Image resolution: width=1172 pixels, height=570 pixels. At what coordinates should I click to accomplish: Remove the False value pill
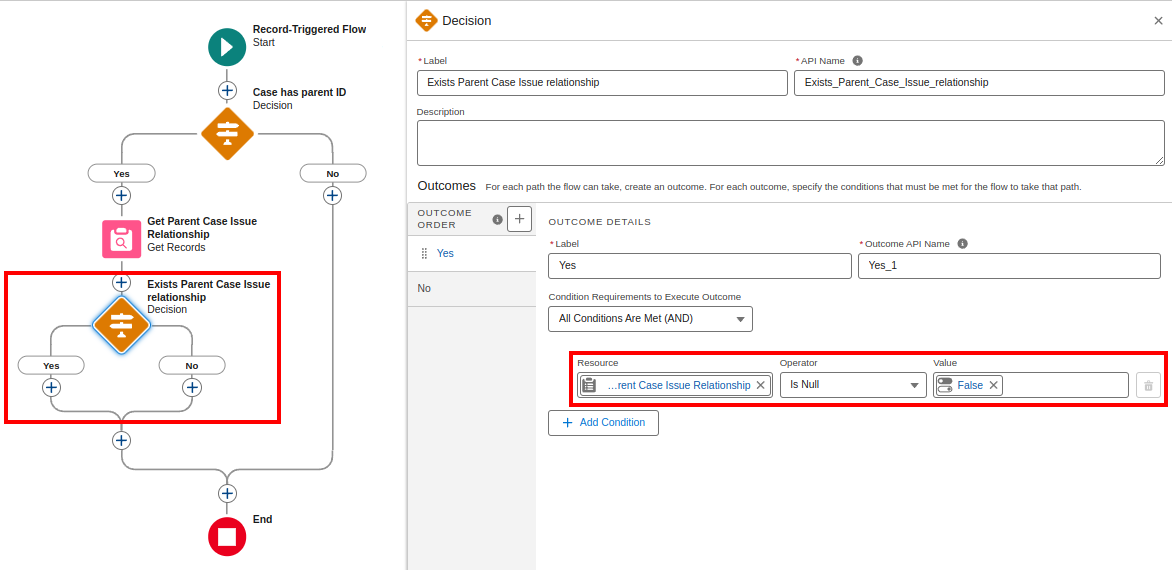[993, 385]
